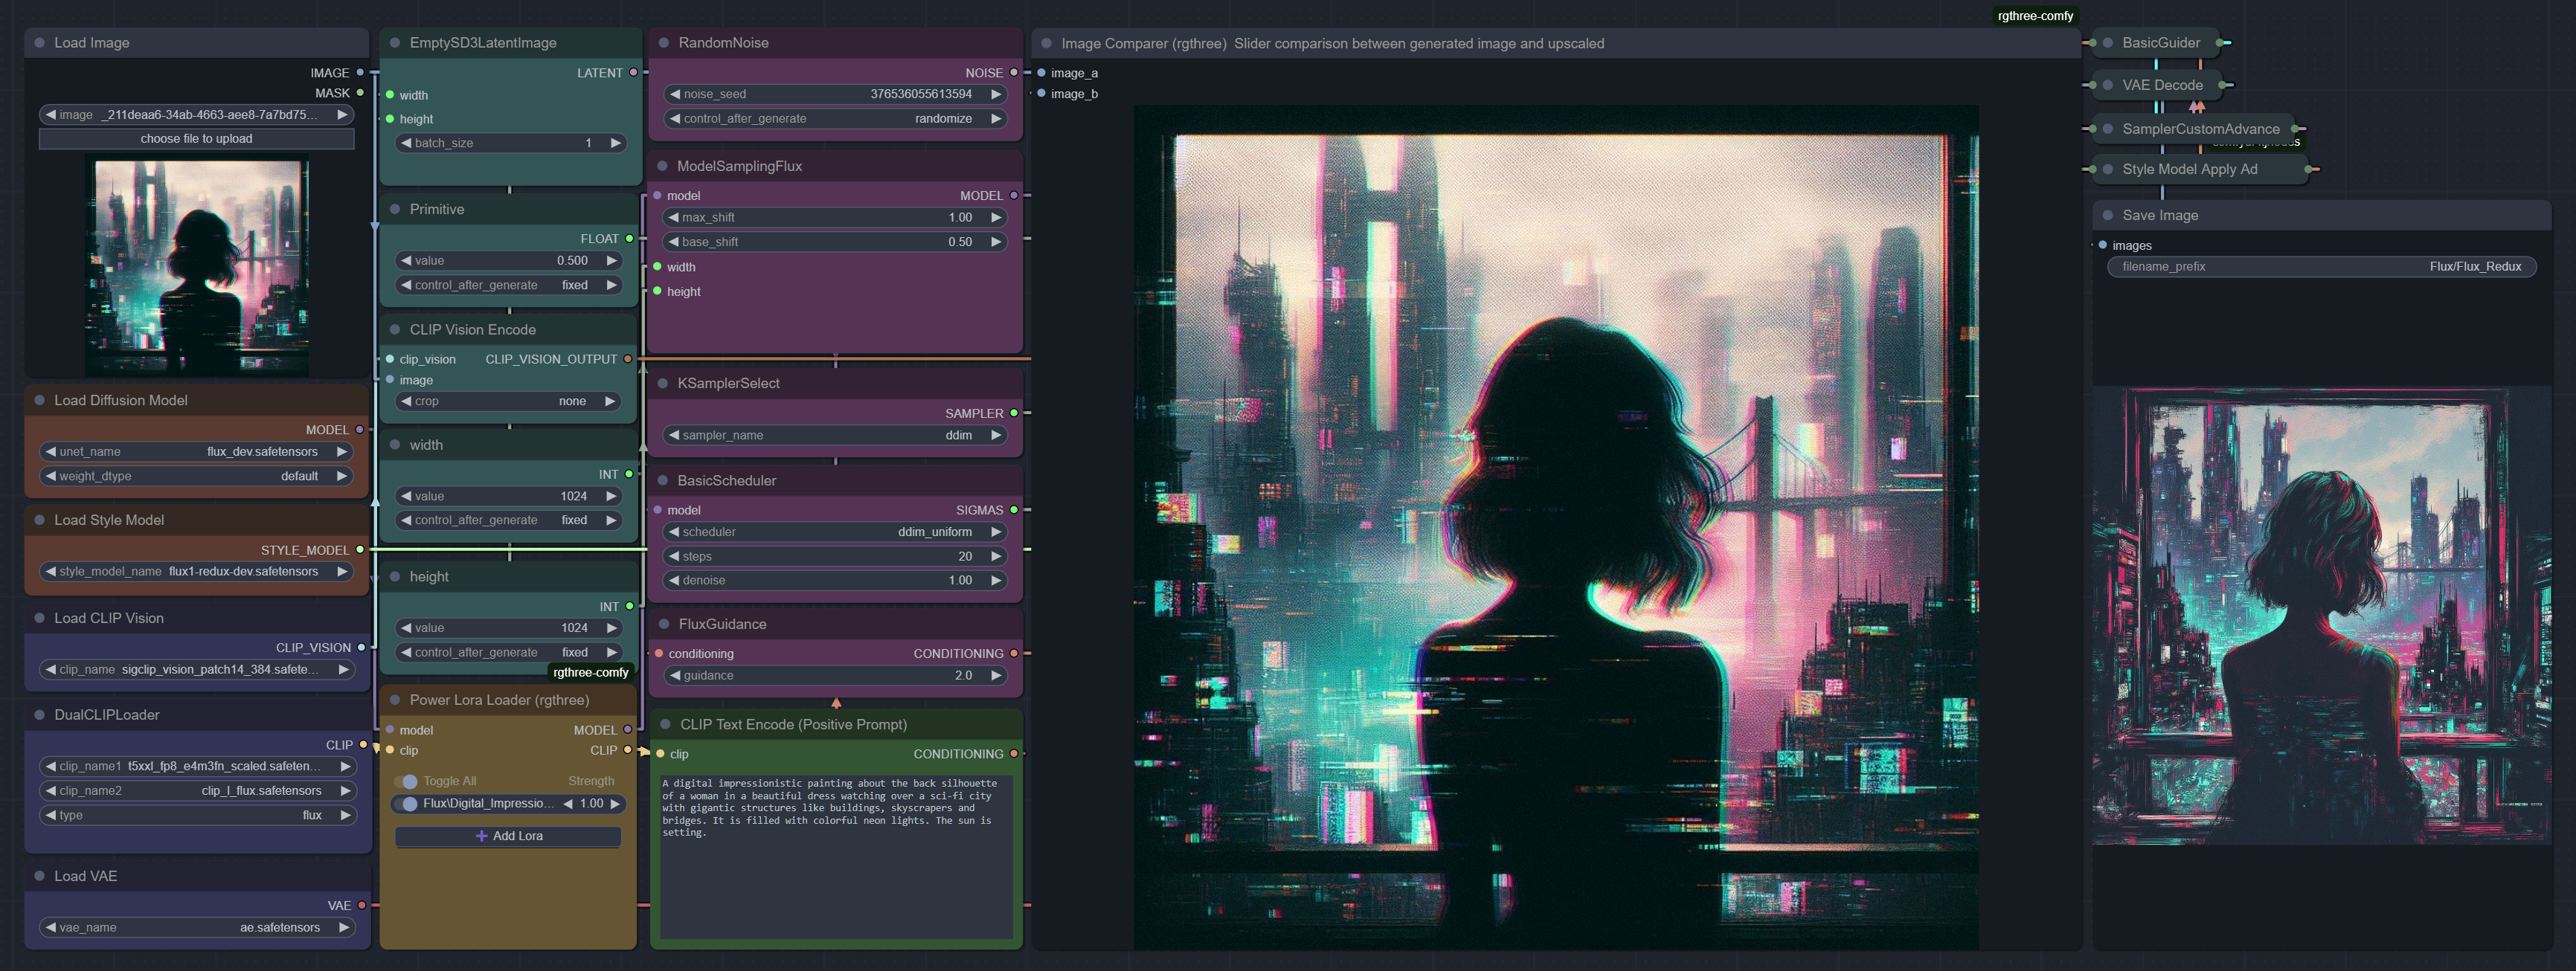Open the scheduler ddim_uniform dropdown
This screenshot has height=971, width=2576.
coord(835,532)
